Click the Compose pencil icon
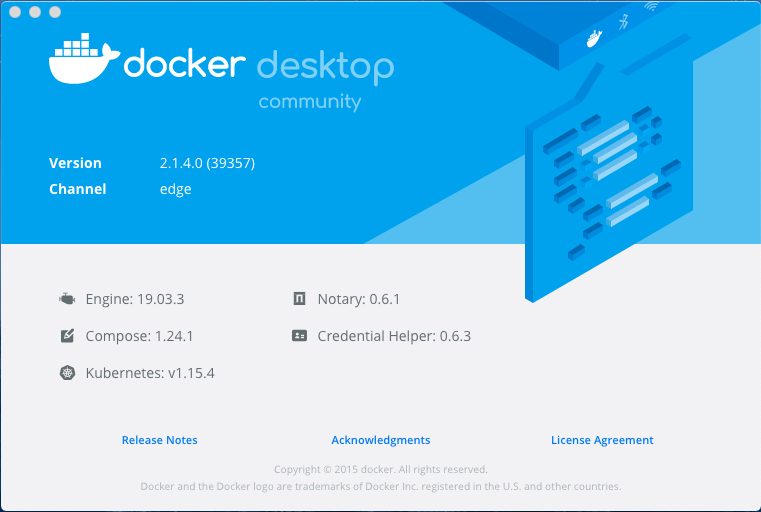 pos(67,336)
